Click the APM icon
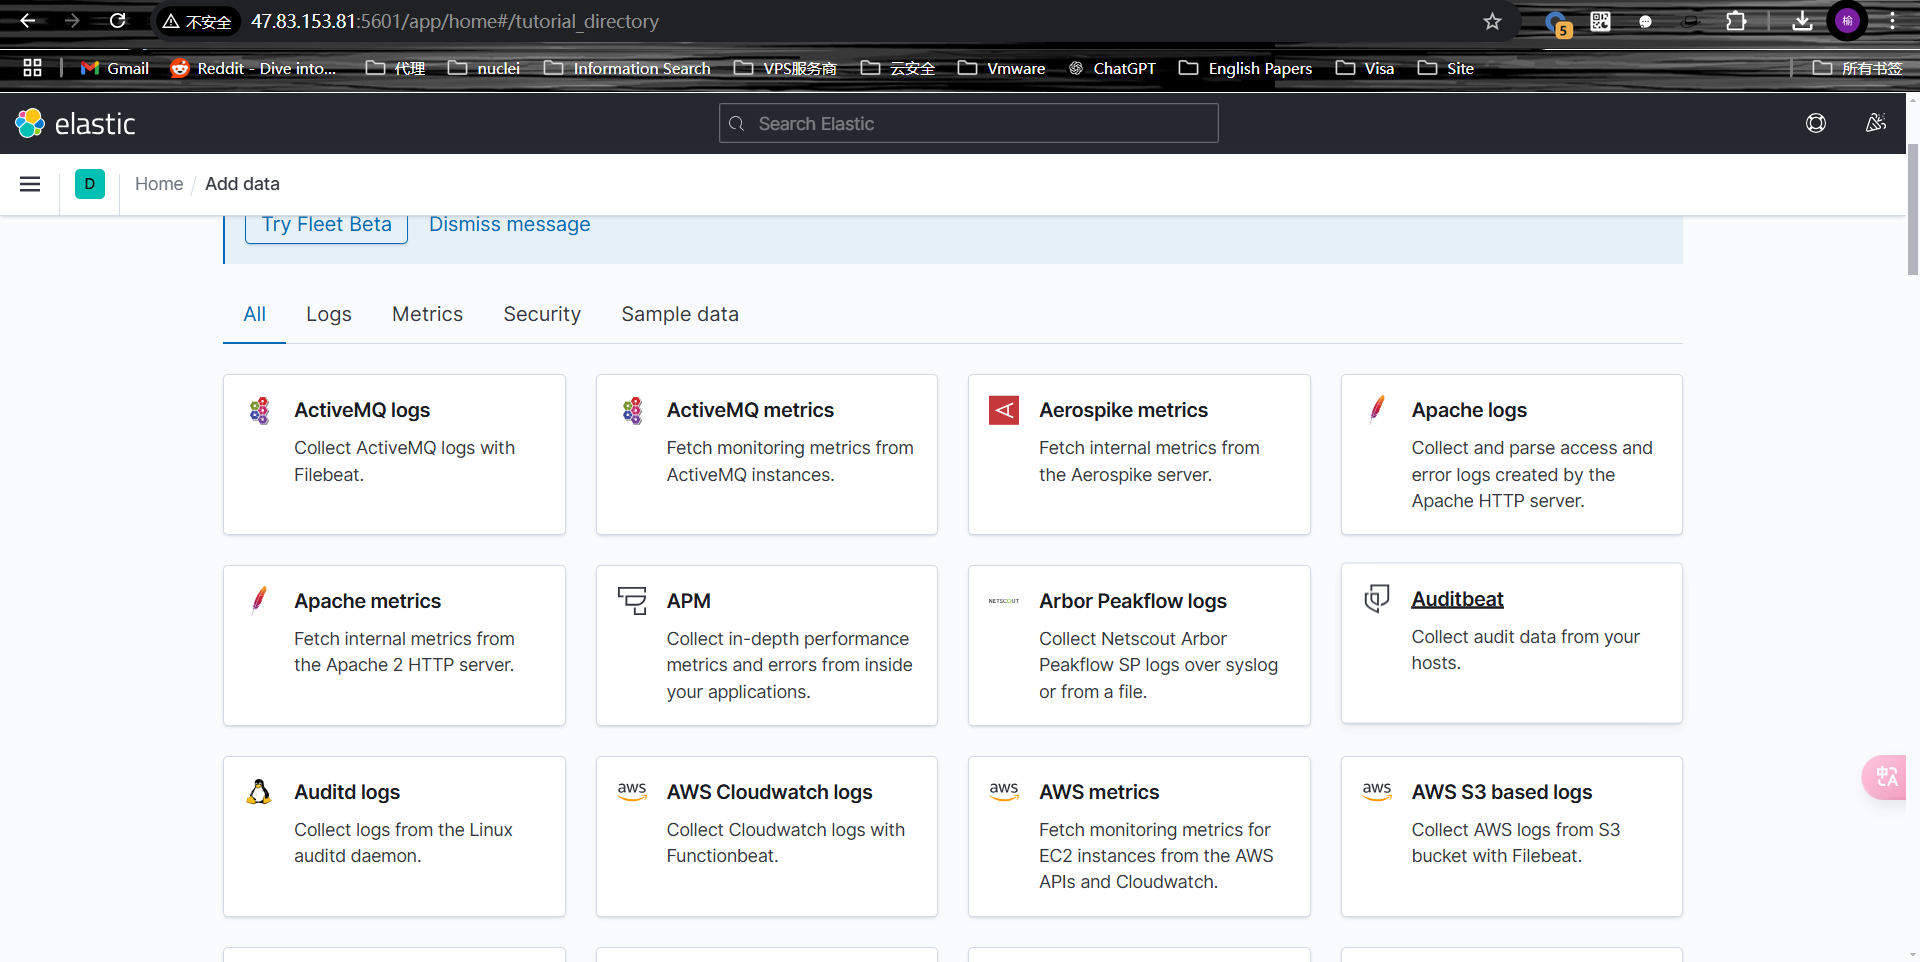Viewport: 1920px width, 962px height. pyautogui.click(x=632, y=600)
